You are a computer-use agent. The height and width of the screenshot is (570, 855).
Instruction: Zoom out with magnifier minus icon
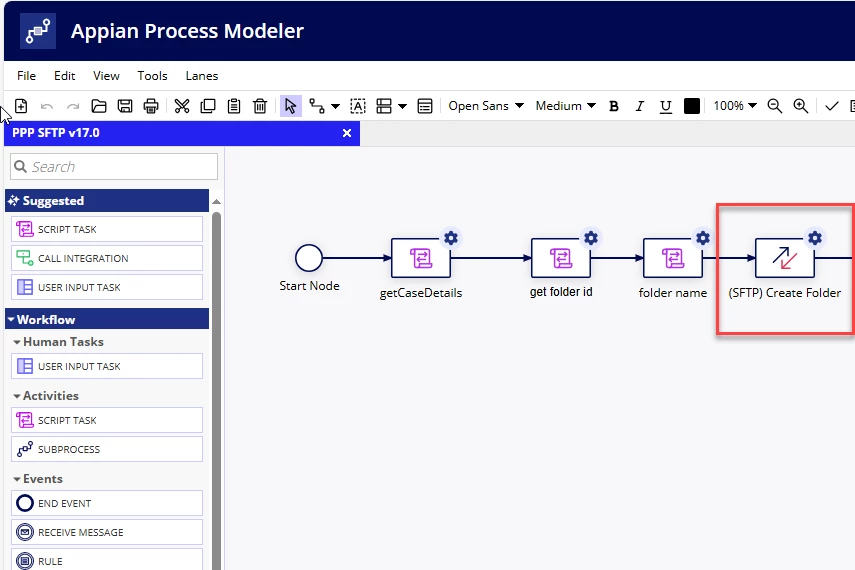(774, 106)
